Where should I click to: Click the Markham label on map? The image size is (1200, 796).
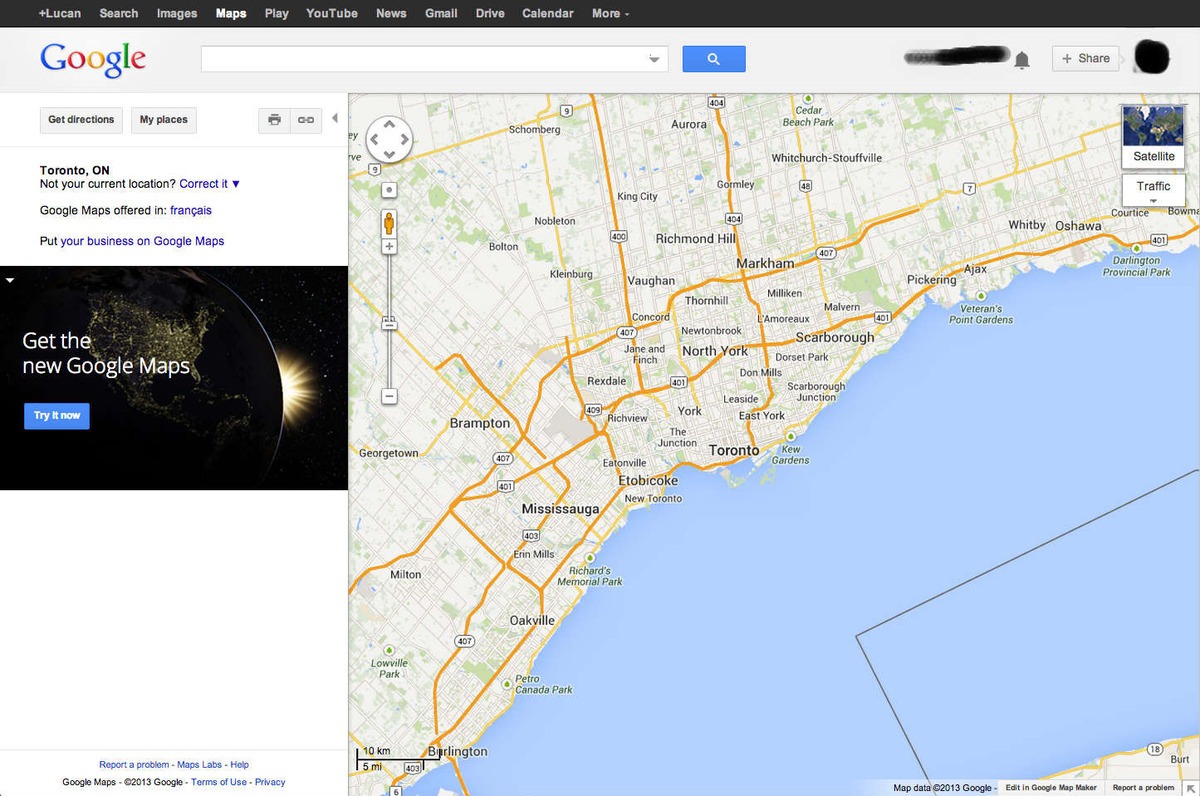(765, 263)
